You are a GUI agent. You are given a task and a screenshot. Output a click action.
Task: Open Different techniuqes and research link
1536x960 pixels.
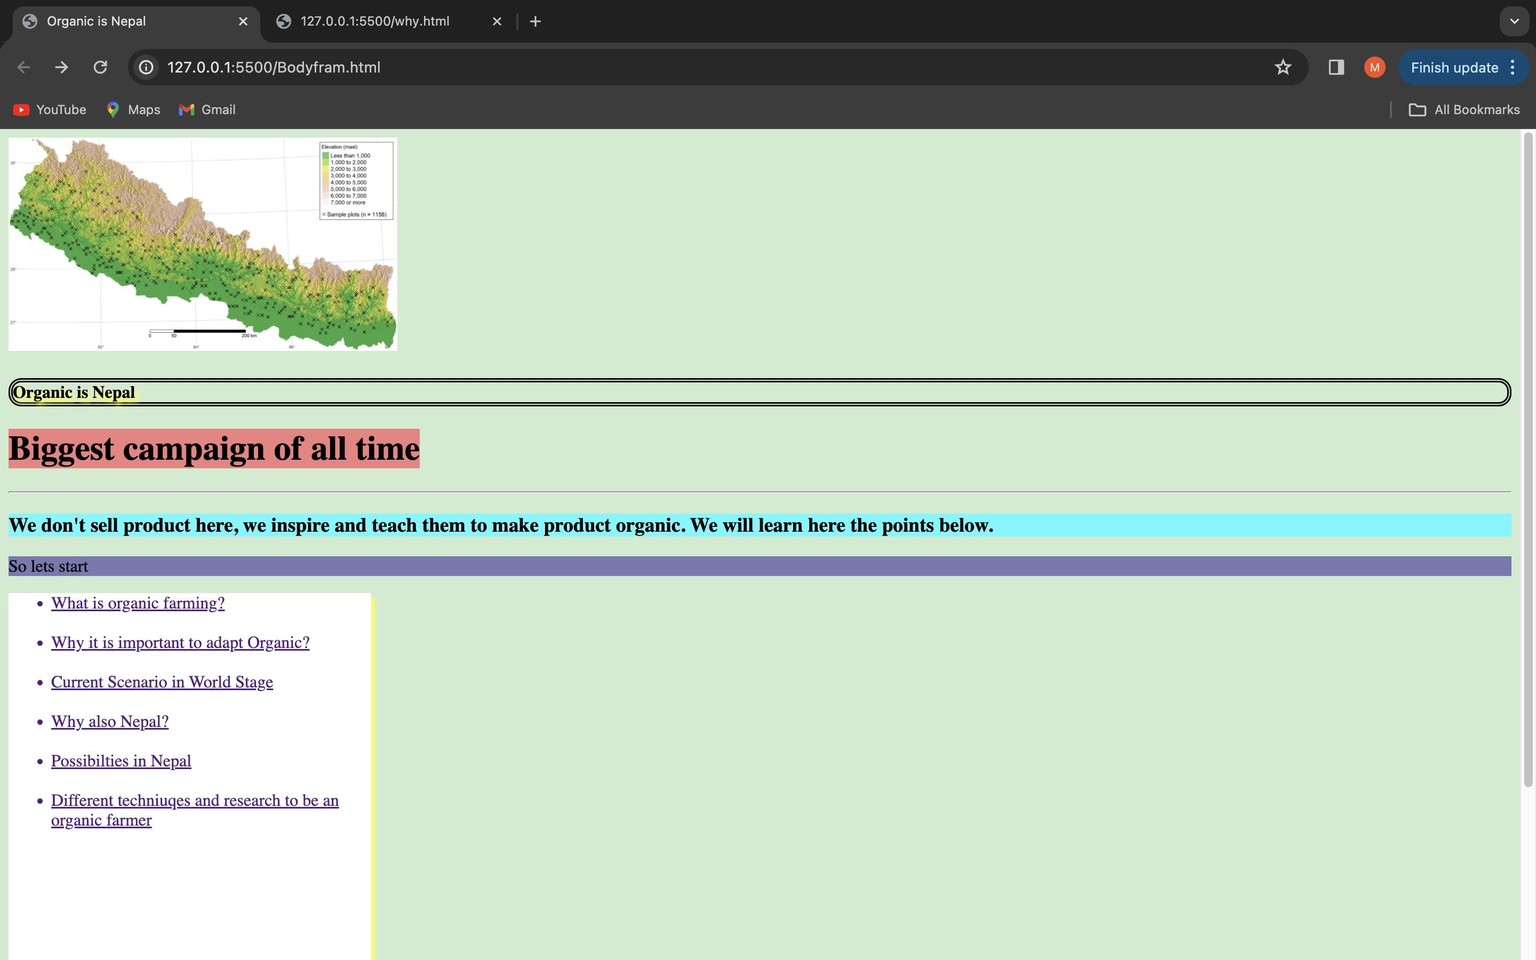click(x=195, y=810)
